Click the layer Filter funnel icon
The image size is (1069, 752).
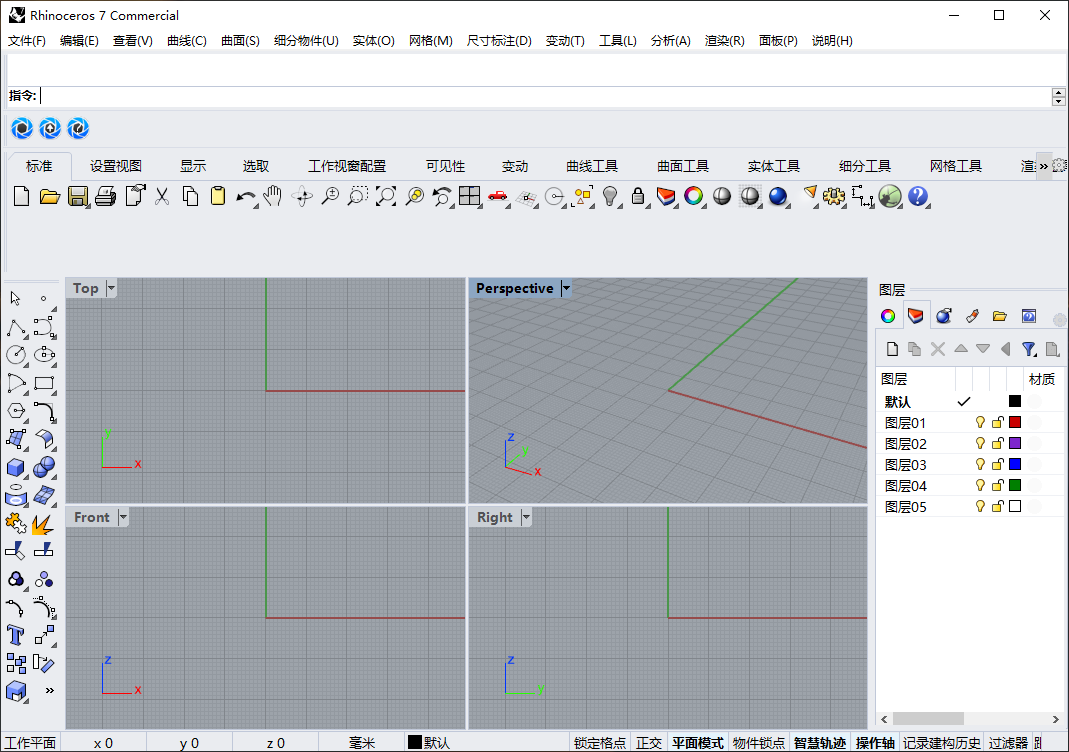click(1029, 349)
